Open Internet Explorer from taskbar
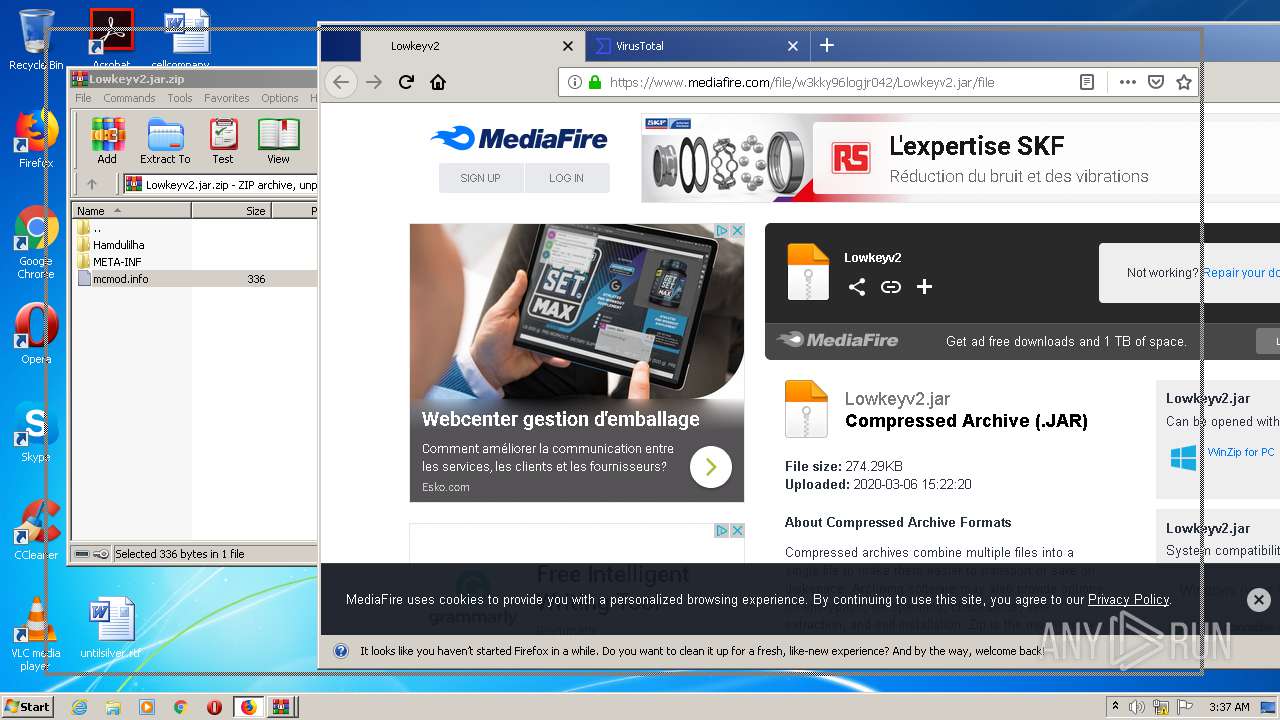 (79, 707)
